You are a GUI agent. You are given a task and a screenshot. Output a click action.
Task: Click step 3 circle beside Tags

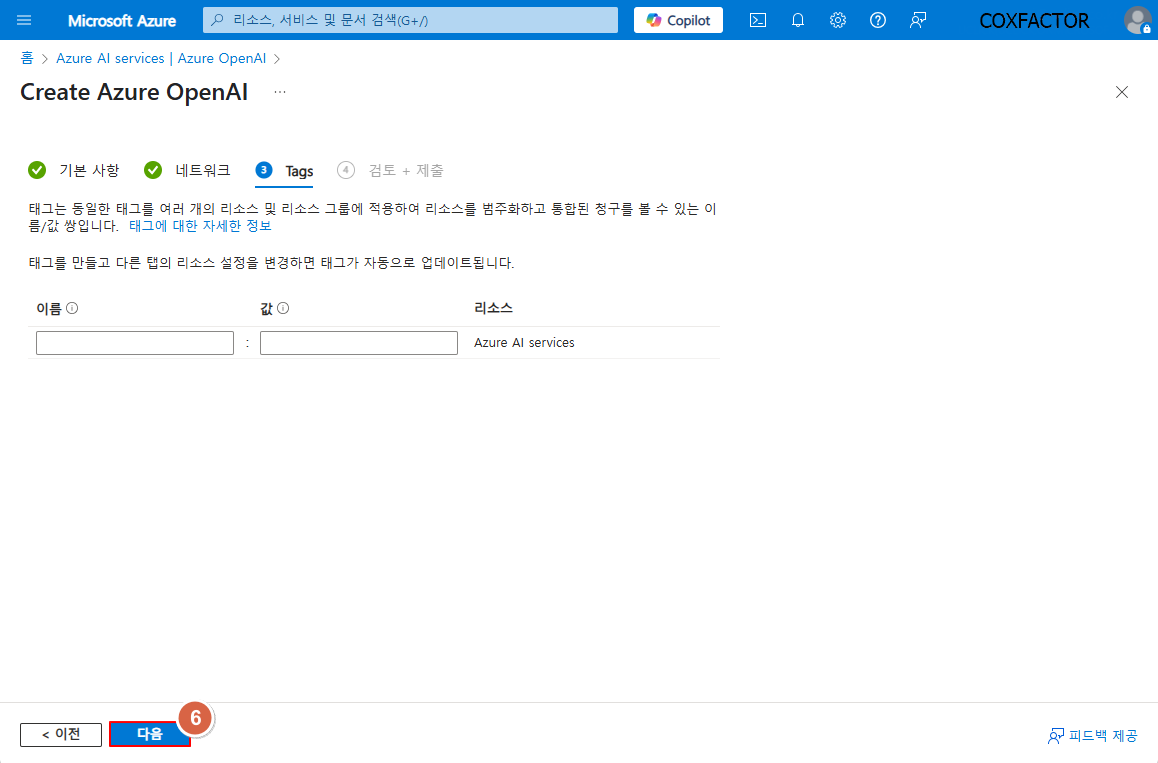(x=264, y=170)
